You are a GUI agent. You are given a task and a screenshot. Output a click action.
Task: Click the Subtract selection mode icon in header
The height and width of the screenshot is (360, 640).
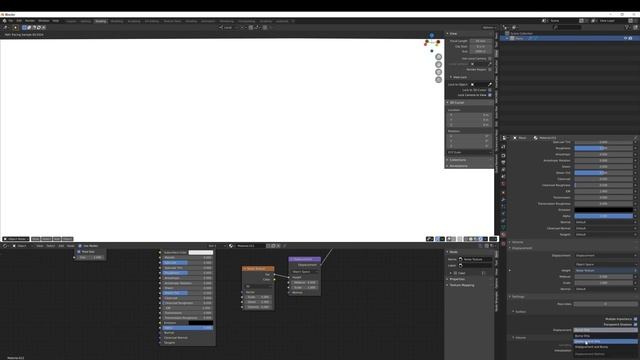point(34,27)
